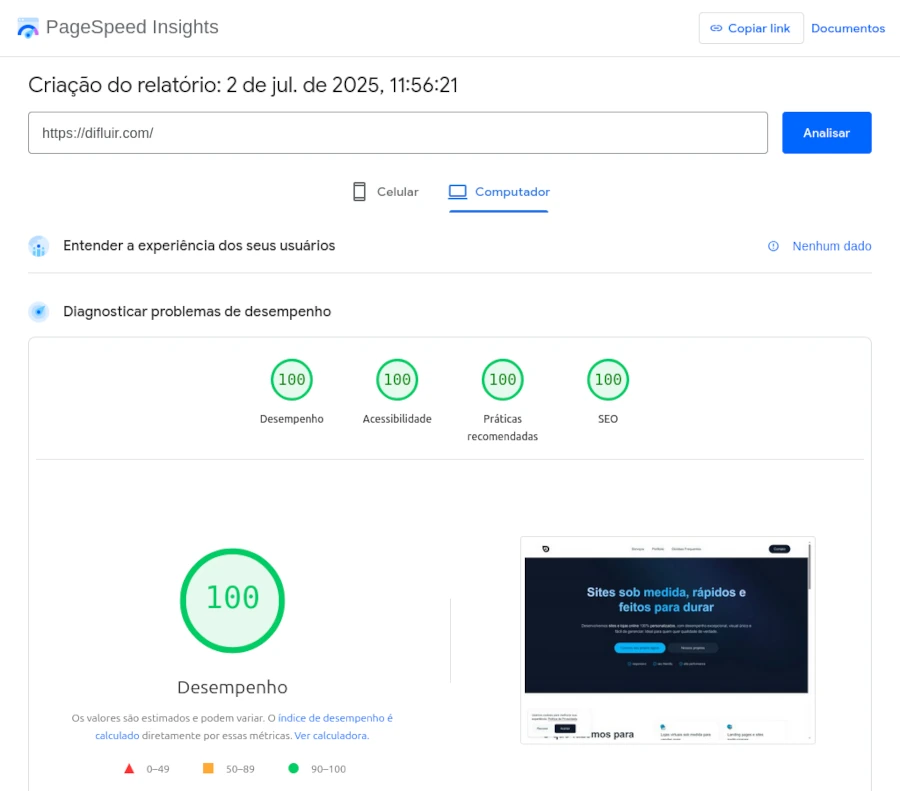Click the green circle 90–100 legend icon

pos(293,768)
